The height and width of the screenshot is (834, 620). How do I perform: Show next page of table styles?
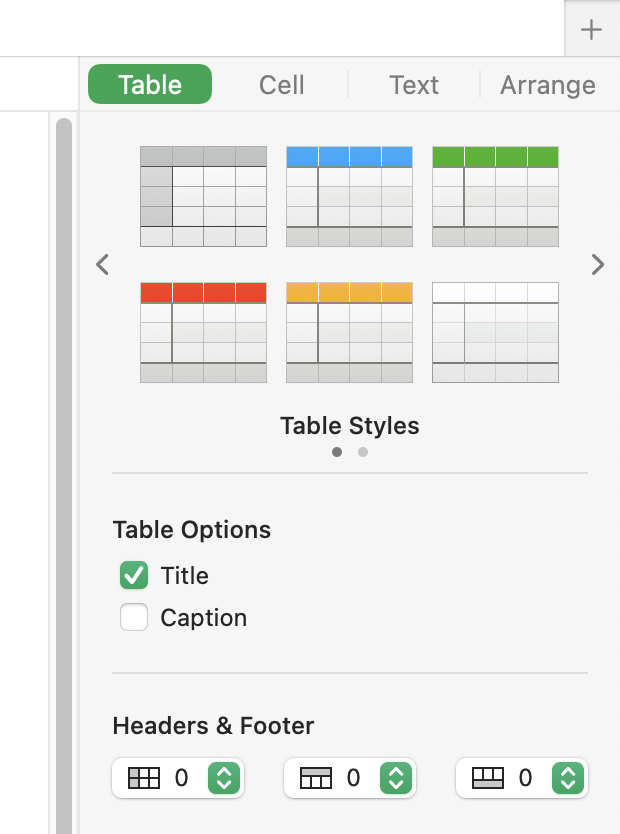[598, 264]
